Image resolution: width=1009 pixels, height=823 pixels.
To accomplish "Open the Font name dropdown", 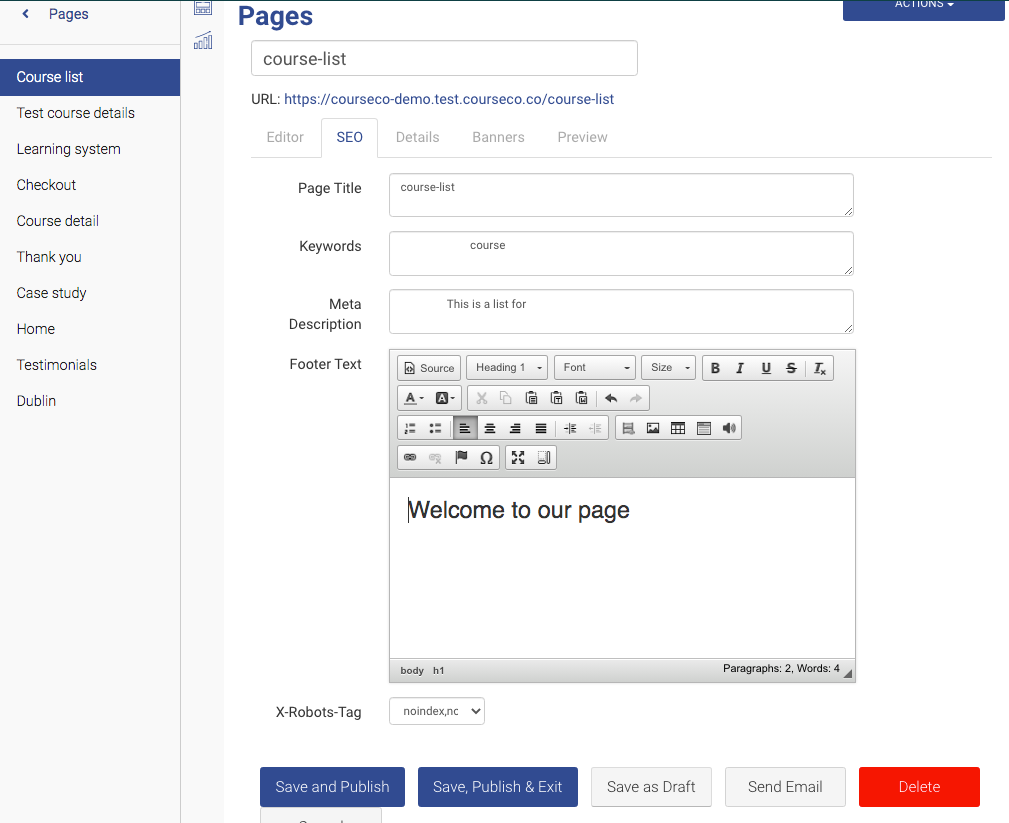I will point(596,368).
